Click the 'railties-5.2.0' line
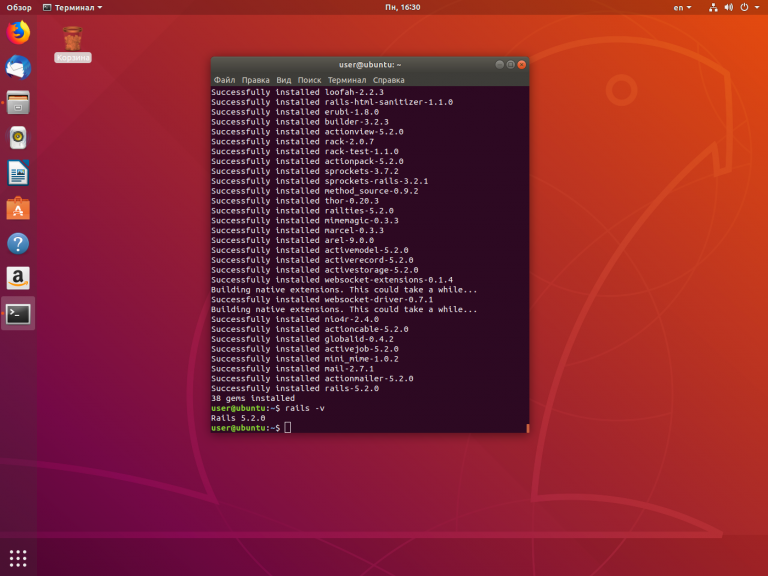The height and width of the screenshot is (576, 768). click(302, 211)
